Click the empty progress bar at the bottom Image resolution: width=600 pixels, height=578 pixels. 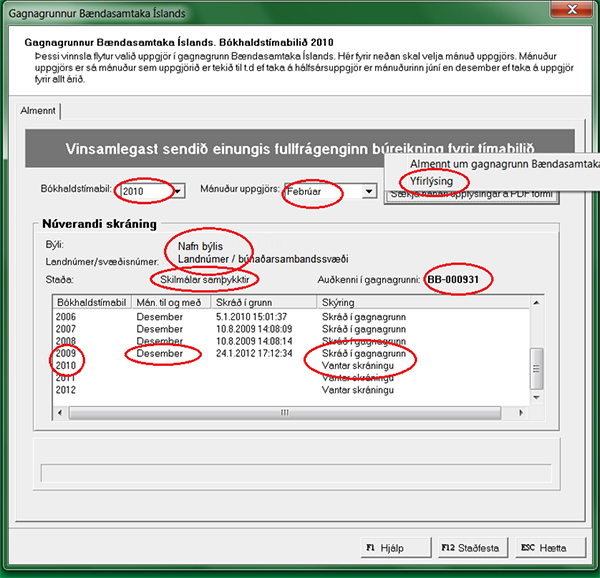(x=296, y=474)
